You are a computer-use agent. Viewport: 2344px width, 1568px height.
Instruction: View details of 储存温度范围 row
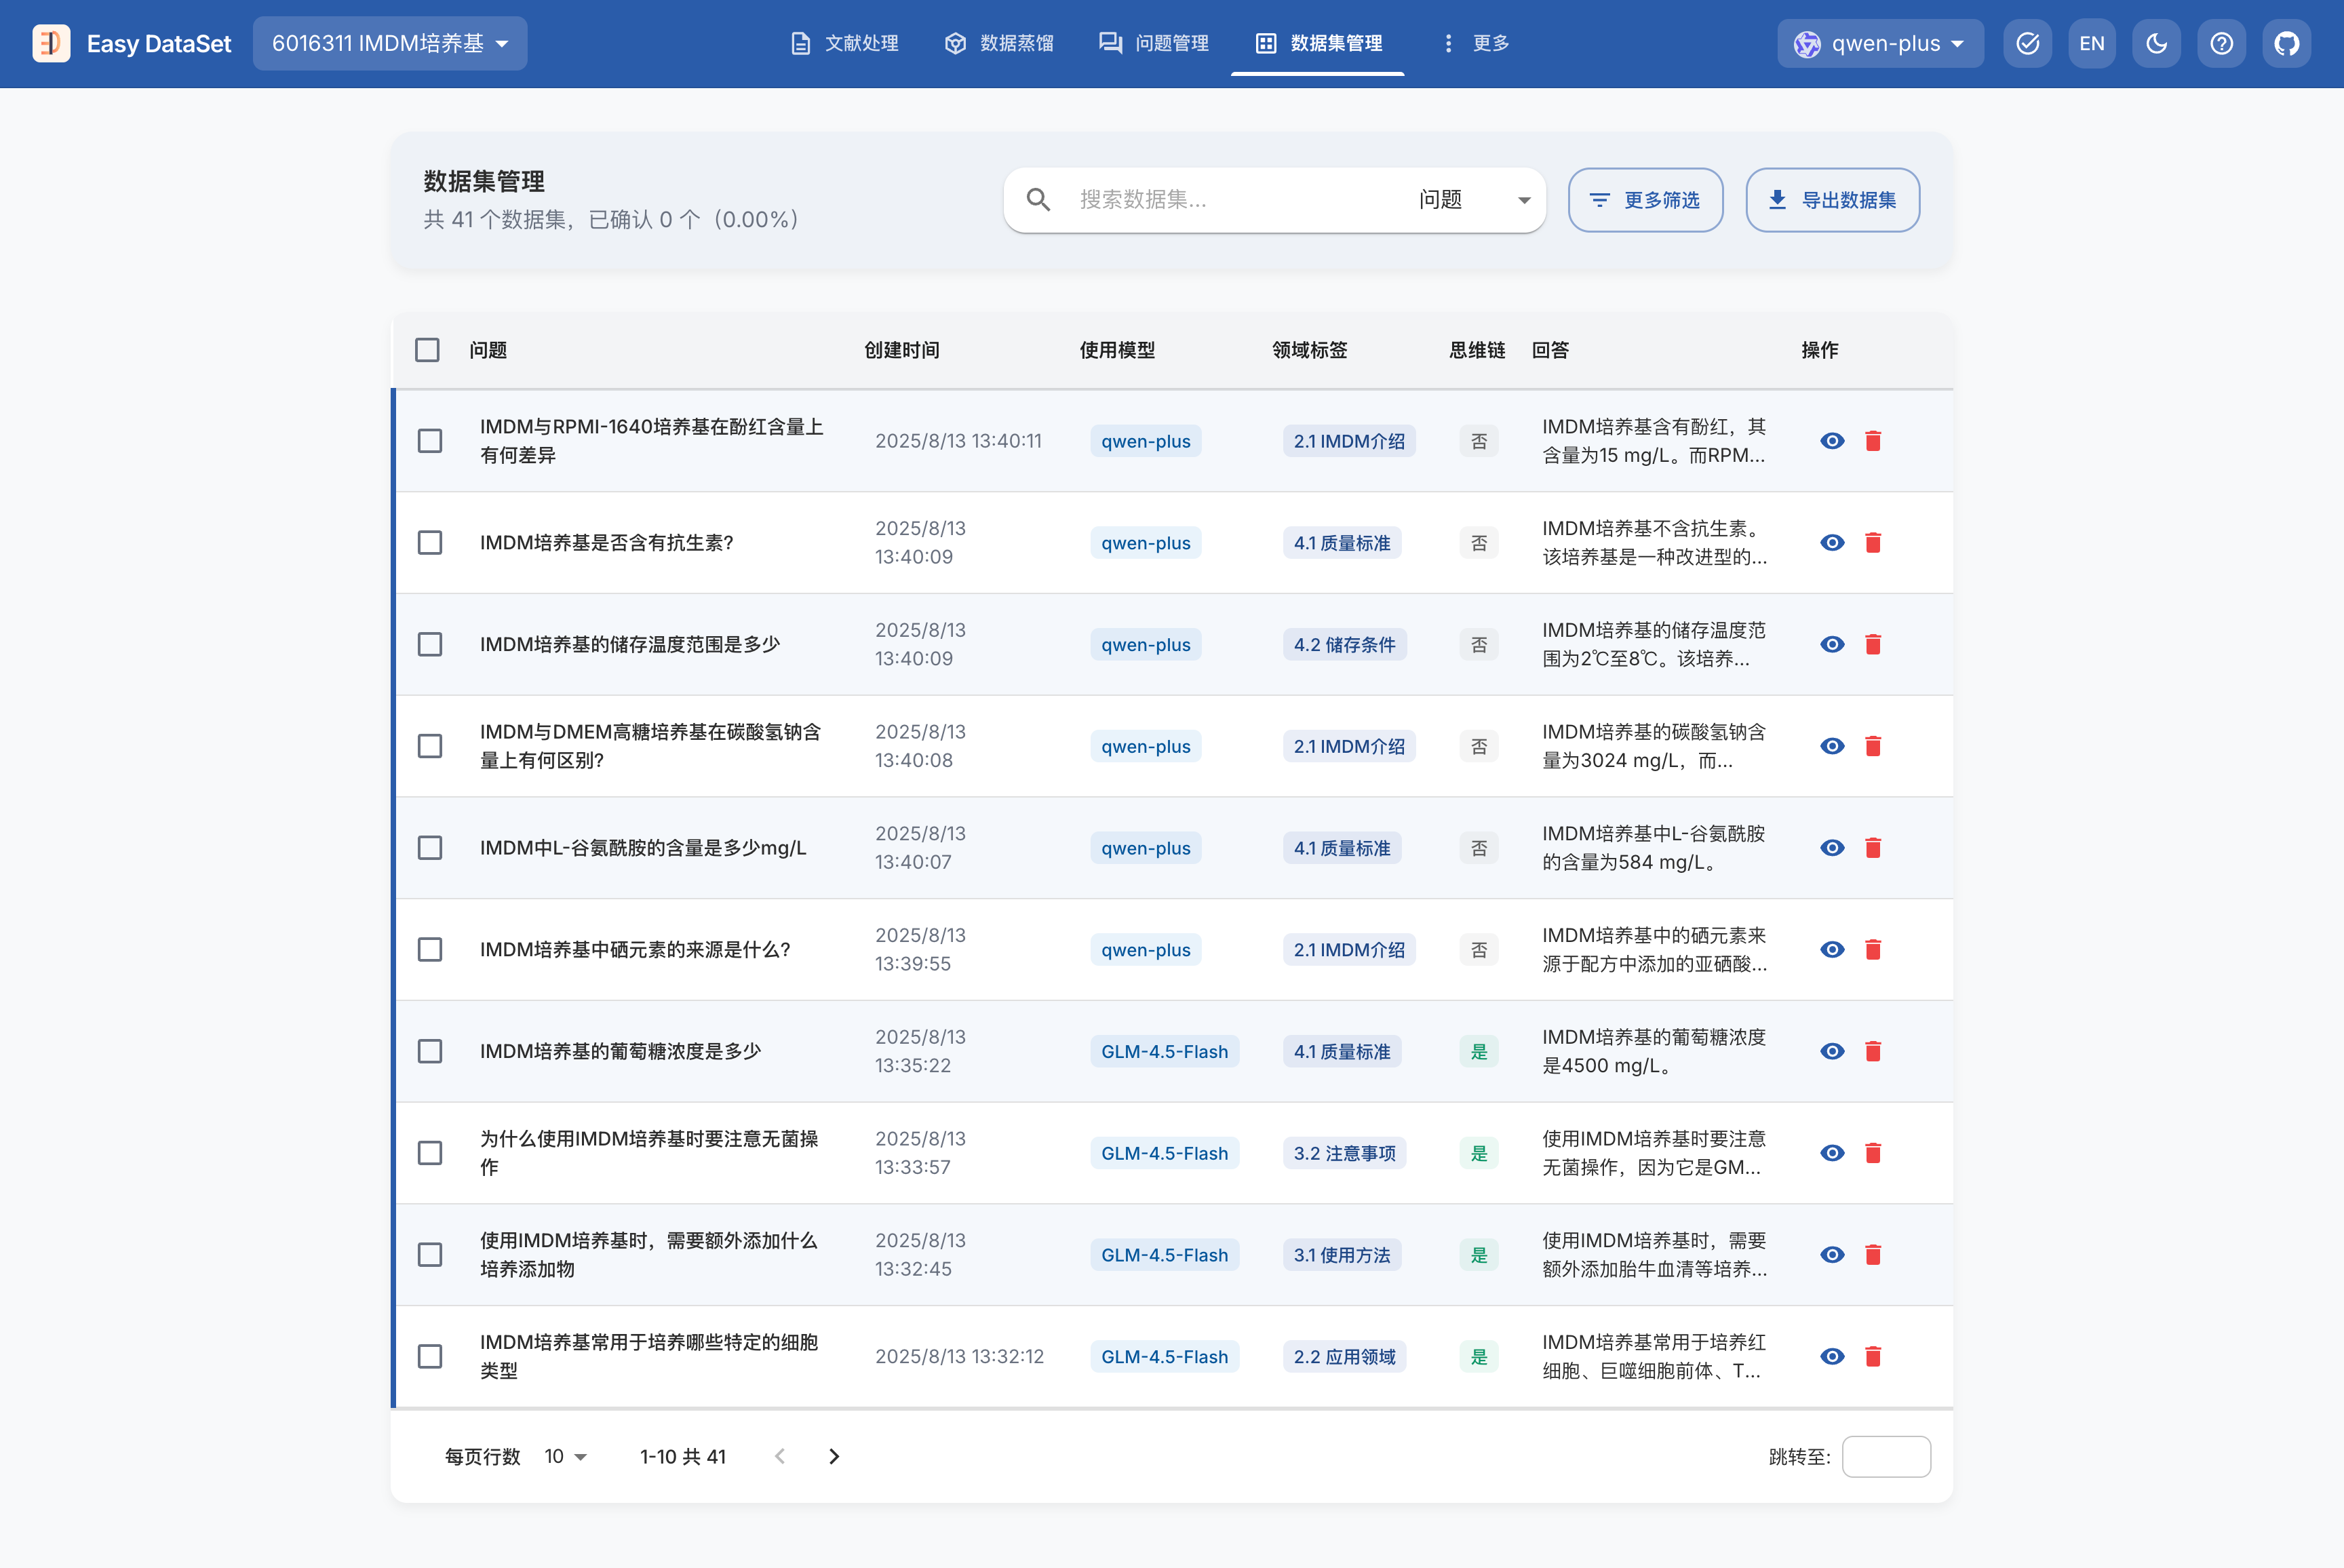pos(1831,644)
